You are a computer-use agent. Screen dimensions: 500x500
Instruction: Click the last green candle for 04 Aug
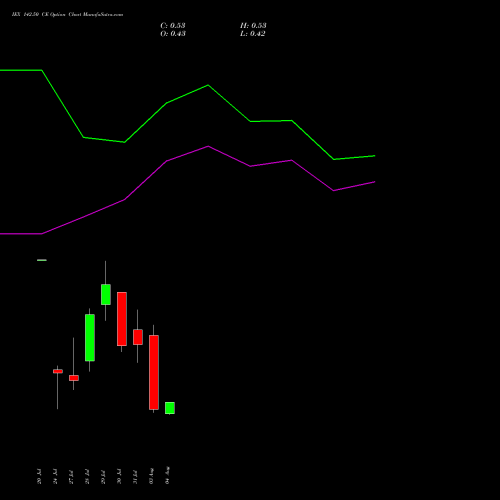(x=170, y=408)
